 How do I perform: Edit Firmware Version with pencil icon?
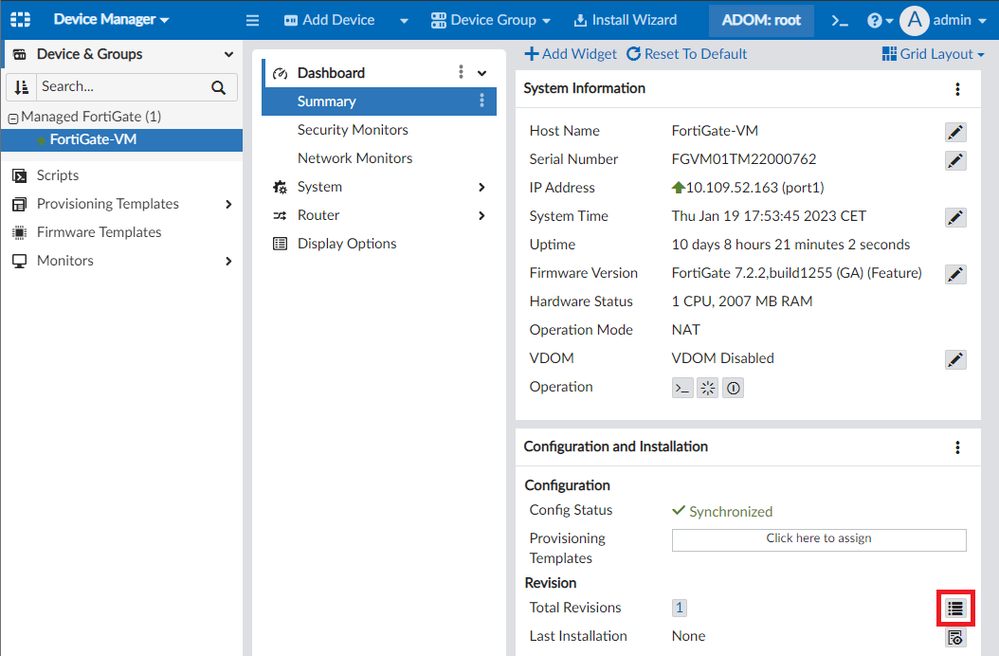[955, 274]
